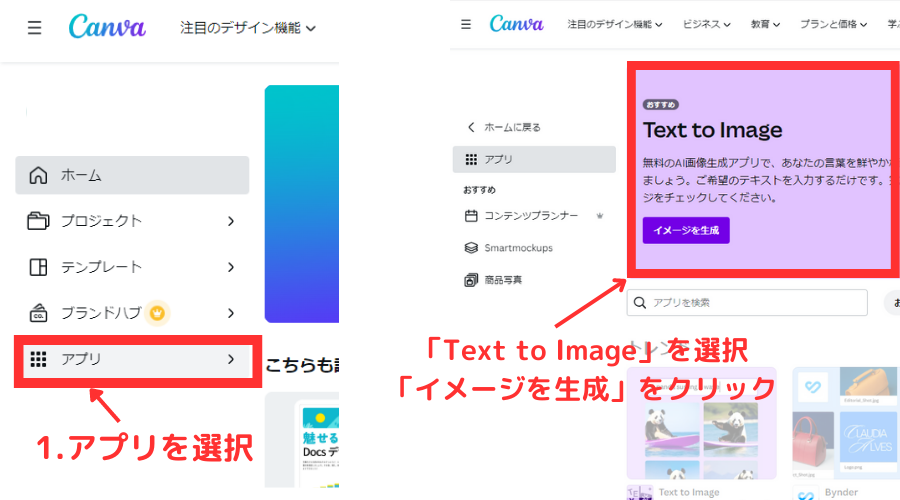
Task: Click the Smartmockups layers icon
Action: 471,248
